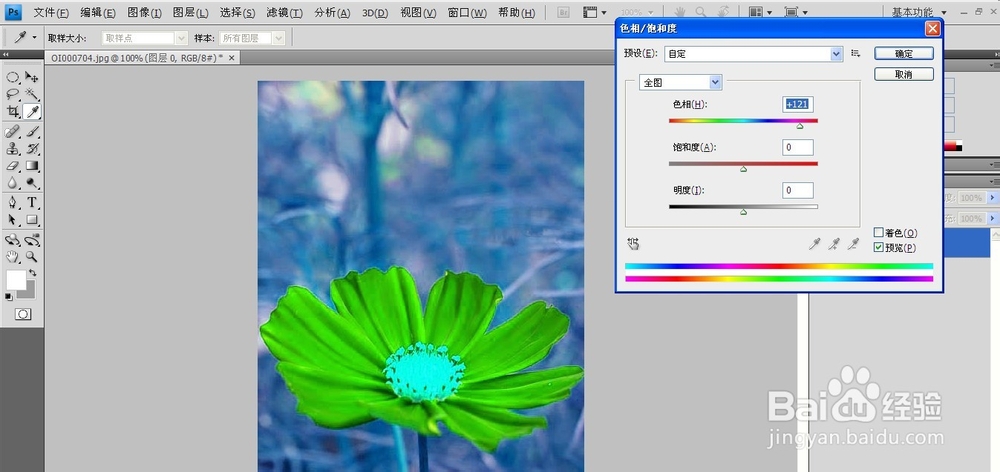The height and width of the screenshot is (472, 1000).
Task: Open preset options menu icon beside 预设
Action: (x=856, y=54)
